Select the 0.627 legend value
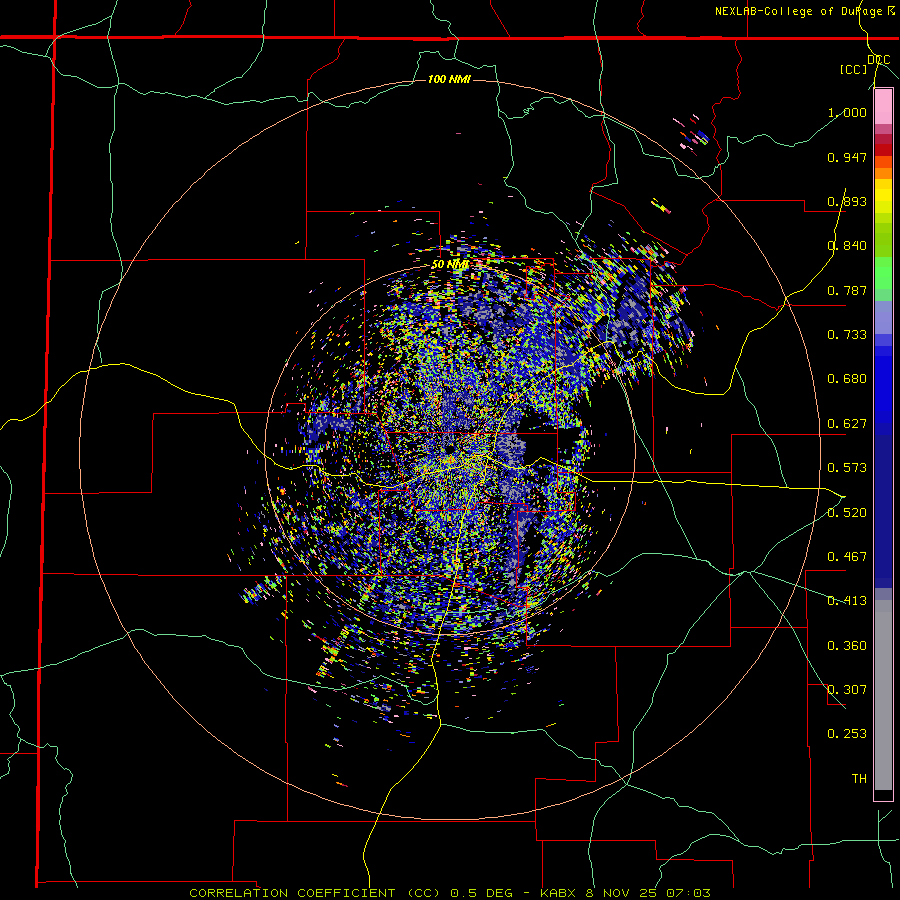Viewport: 900px width, 900px height. 847,424
